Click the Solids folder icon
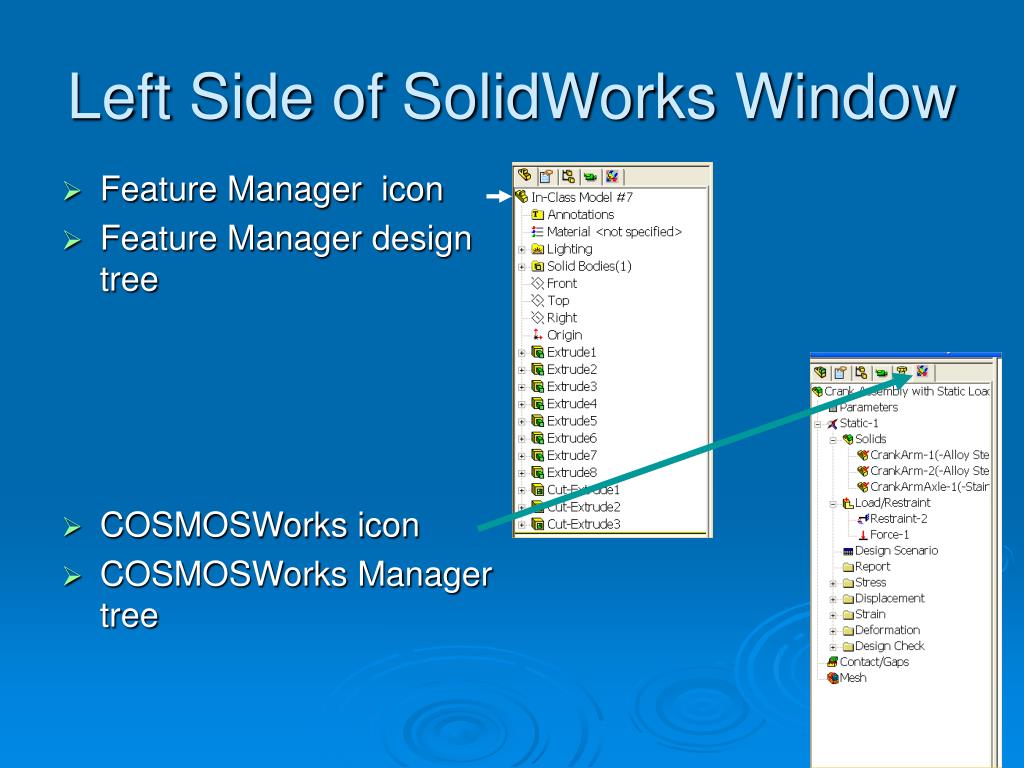 pyautogui.click(x=848, y=439)
